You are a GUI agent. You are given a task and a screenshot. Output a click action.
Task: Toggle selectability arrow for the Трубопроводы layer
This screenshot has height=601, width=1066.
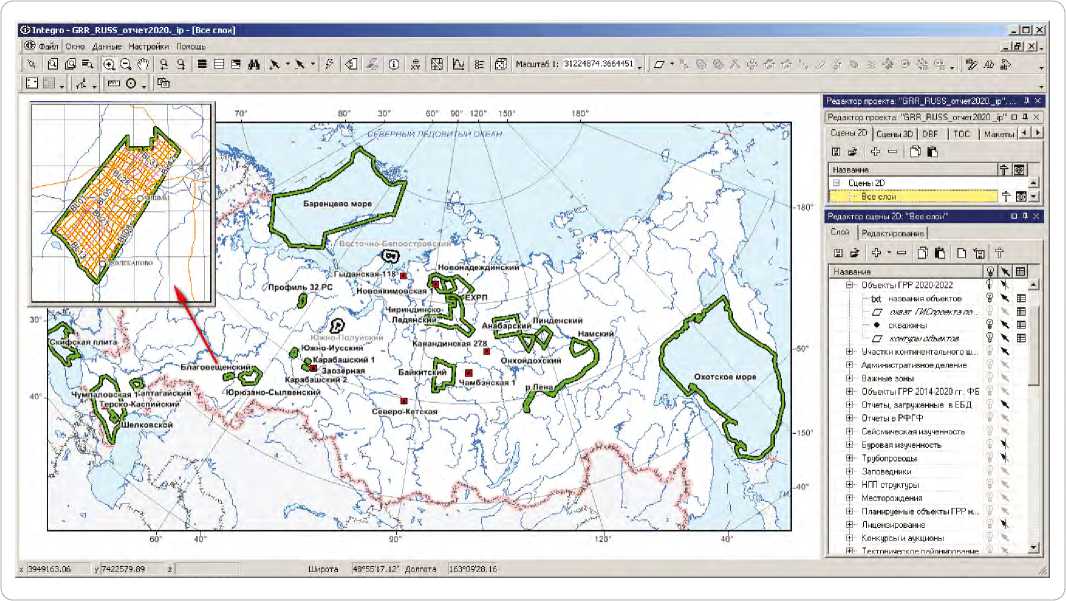(1005, 458)
